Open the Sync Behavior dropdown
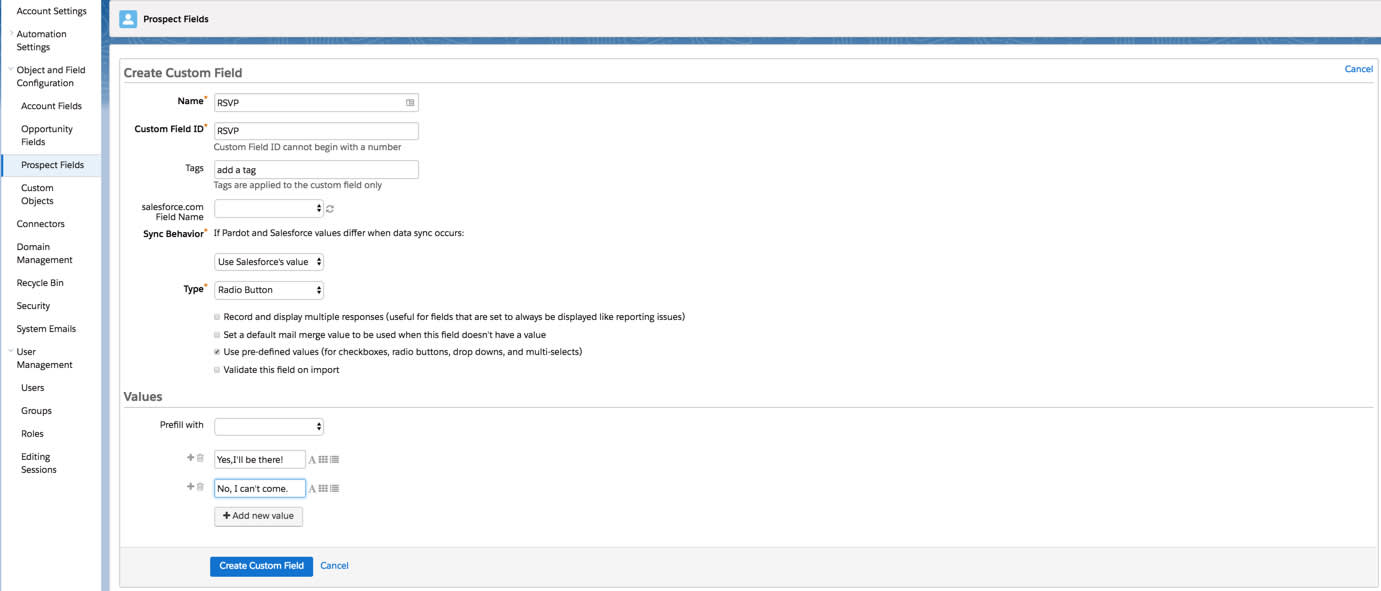The image size is (1381, 591). click(269, 262)
